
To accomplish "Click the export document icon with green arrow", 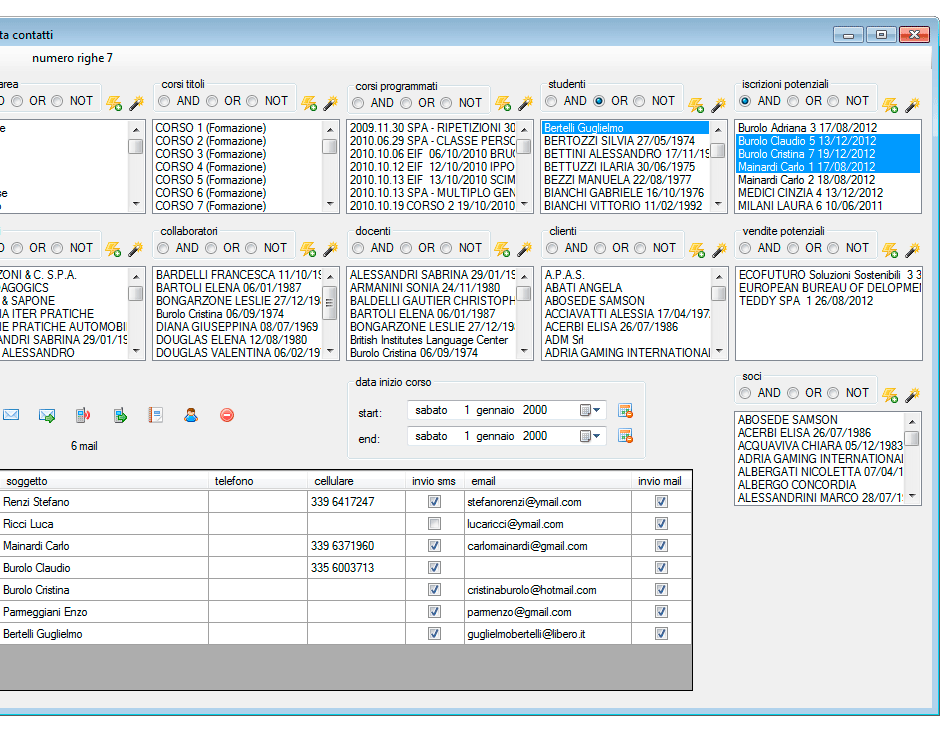I will pyautogui.click(x=120, y=415).
